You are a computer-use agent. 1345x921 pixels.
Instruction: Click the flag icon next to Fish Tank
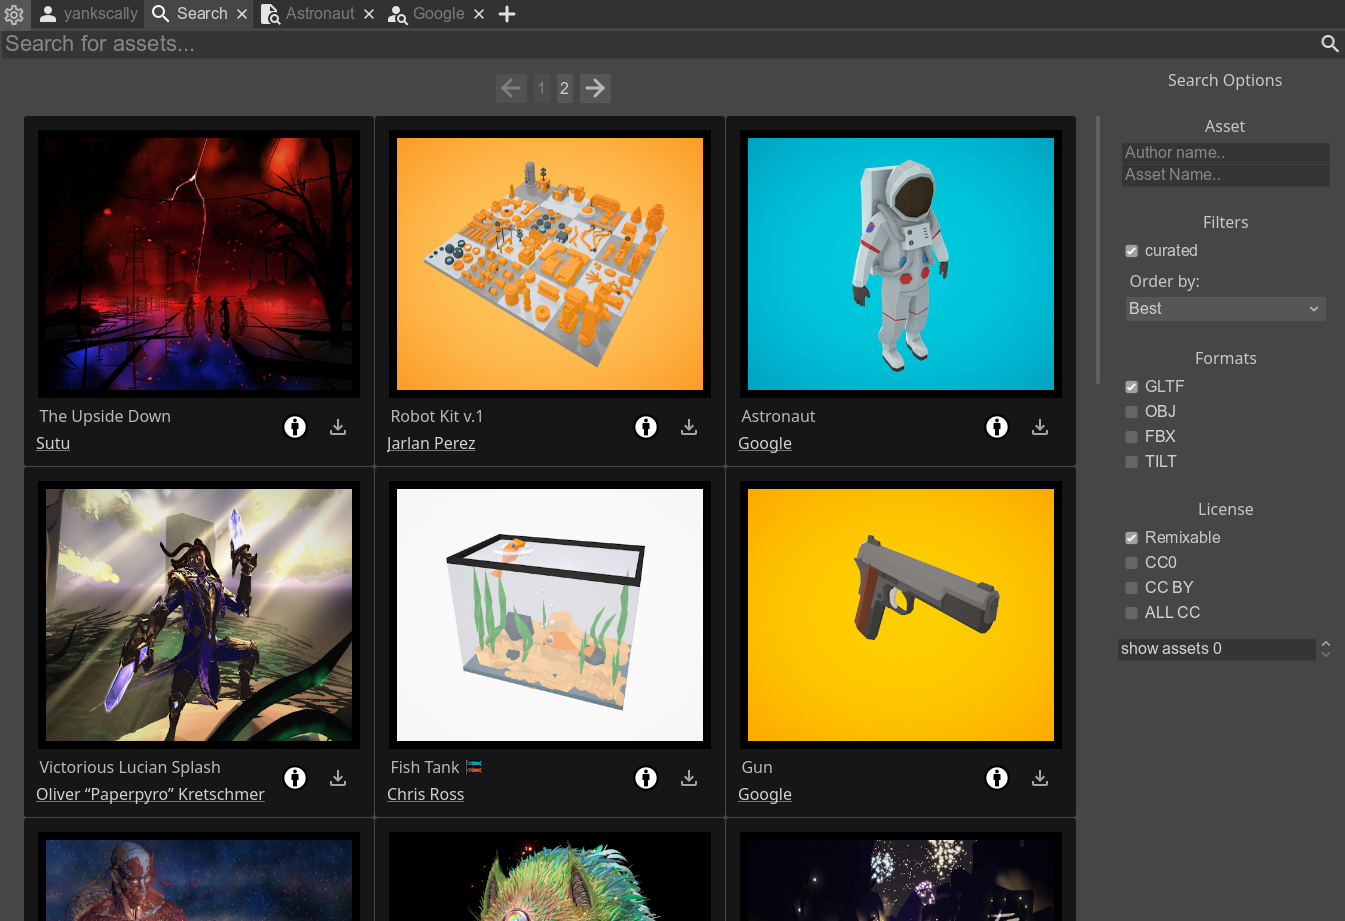(474, 767)
